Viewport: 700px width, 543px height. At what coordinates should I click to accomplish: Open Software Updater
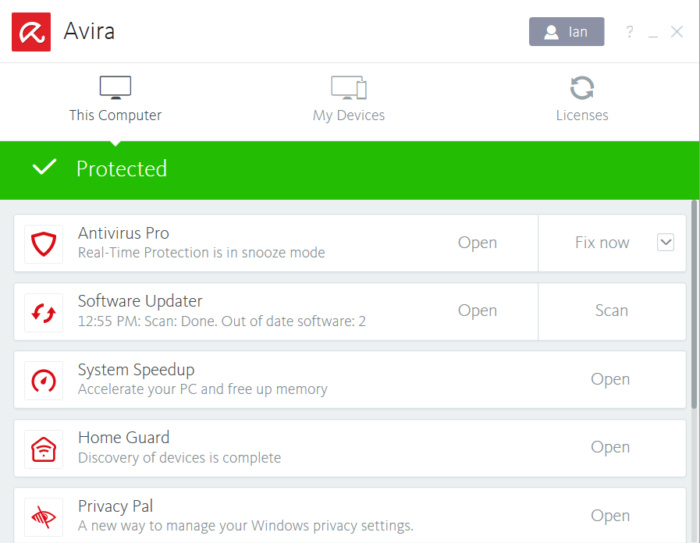pos(477,310)
